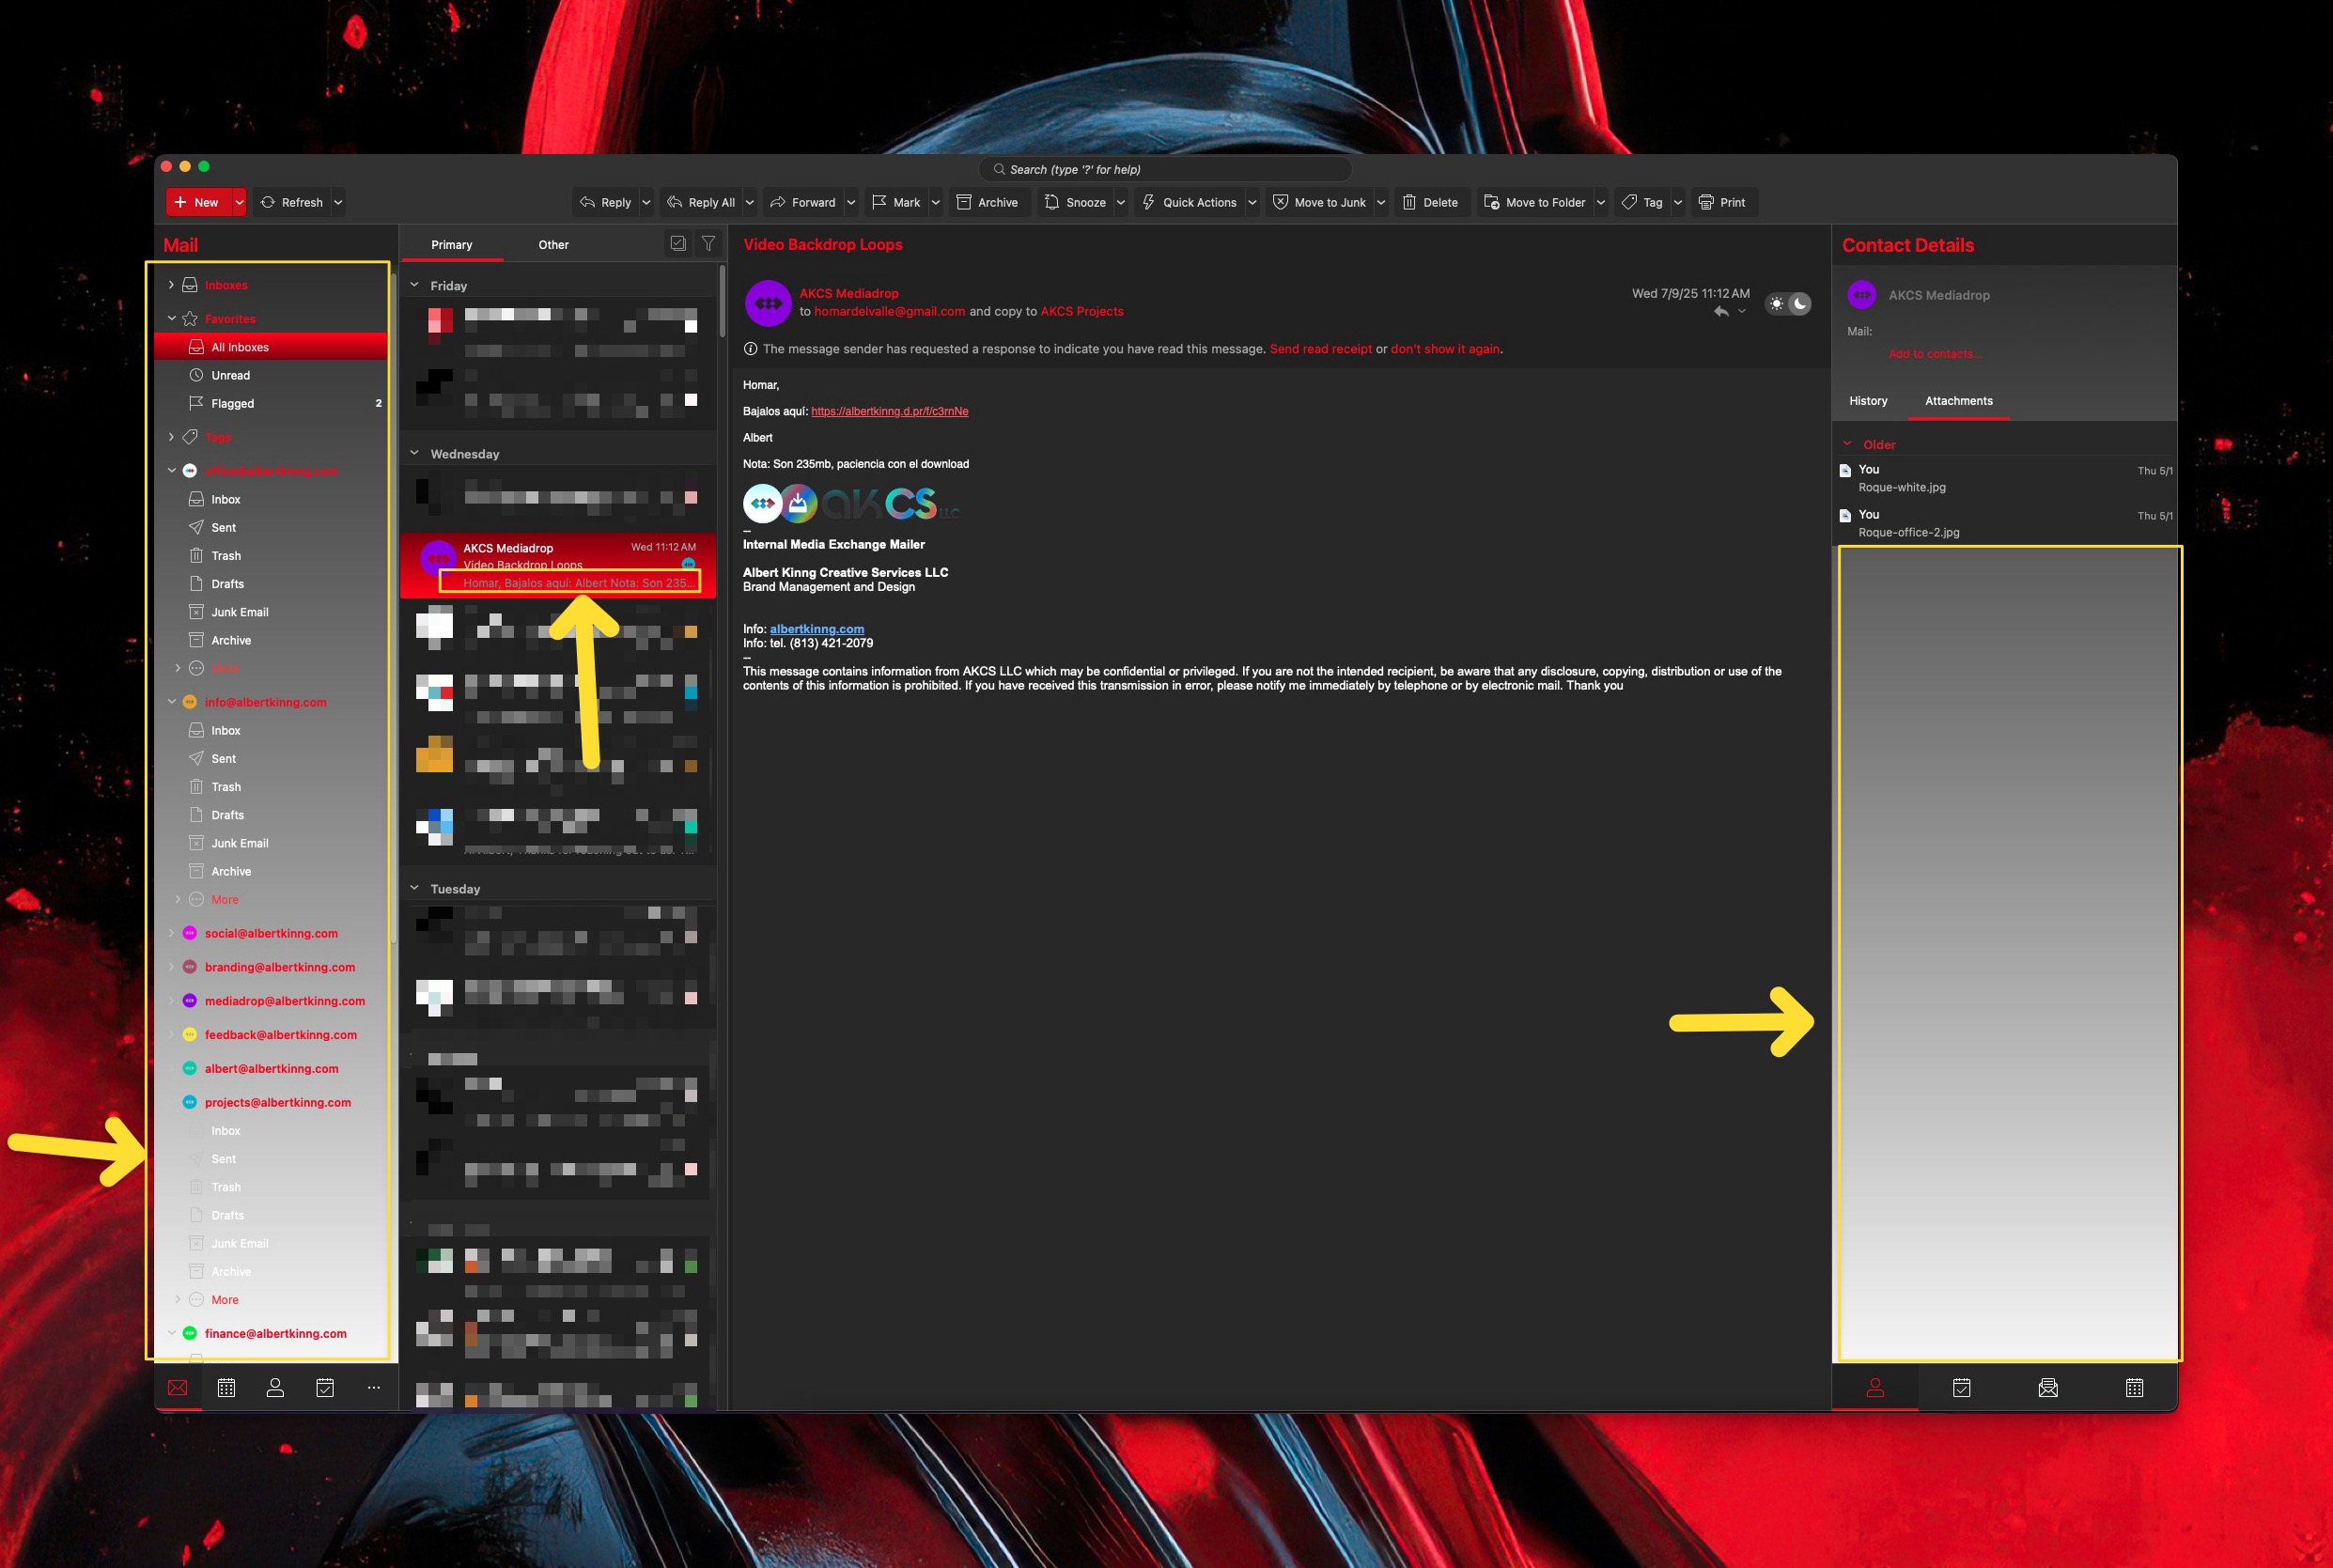Select All Inboxes folder
The image size is (2333, 1568).
271,347
